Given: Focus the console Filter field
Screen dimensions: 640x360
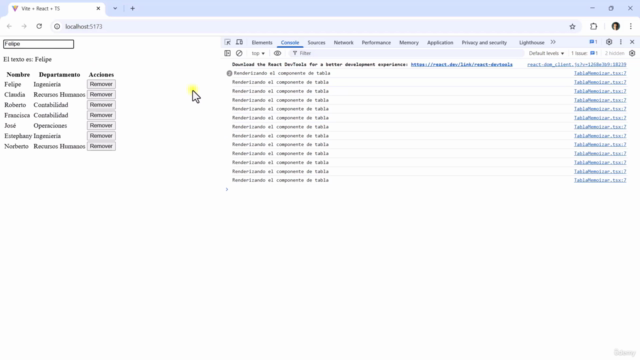Looking at the screenshot, I should point(407,53).
